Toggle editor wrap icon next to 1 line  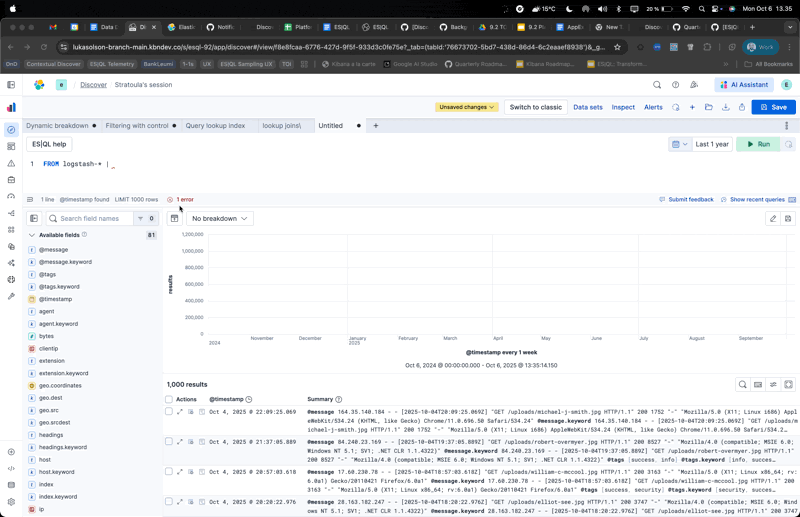coord(30,200)
